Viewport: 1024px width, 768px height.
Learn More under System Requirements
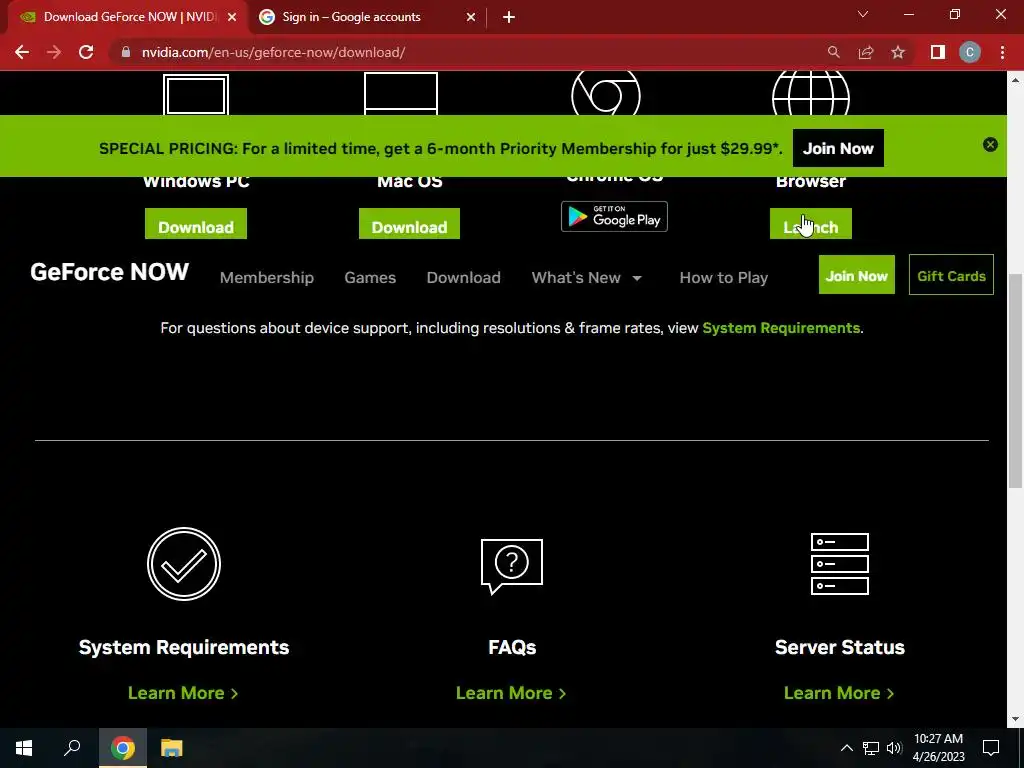point(183,693)
